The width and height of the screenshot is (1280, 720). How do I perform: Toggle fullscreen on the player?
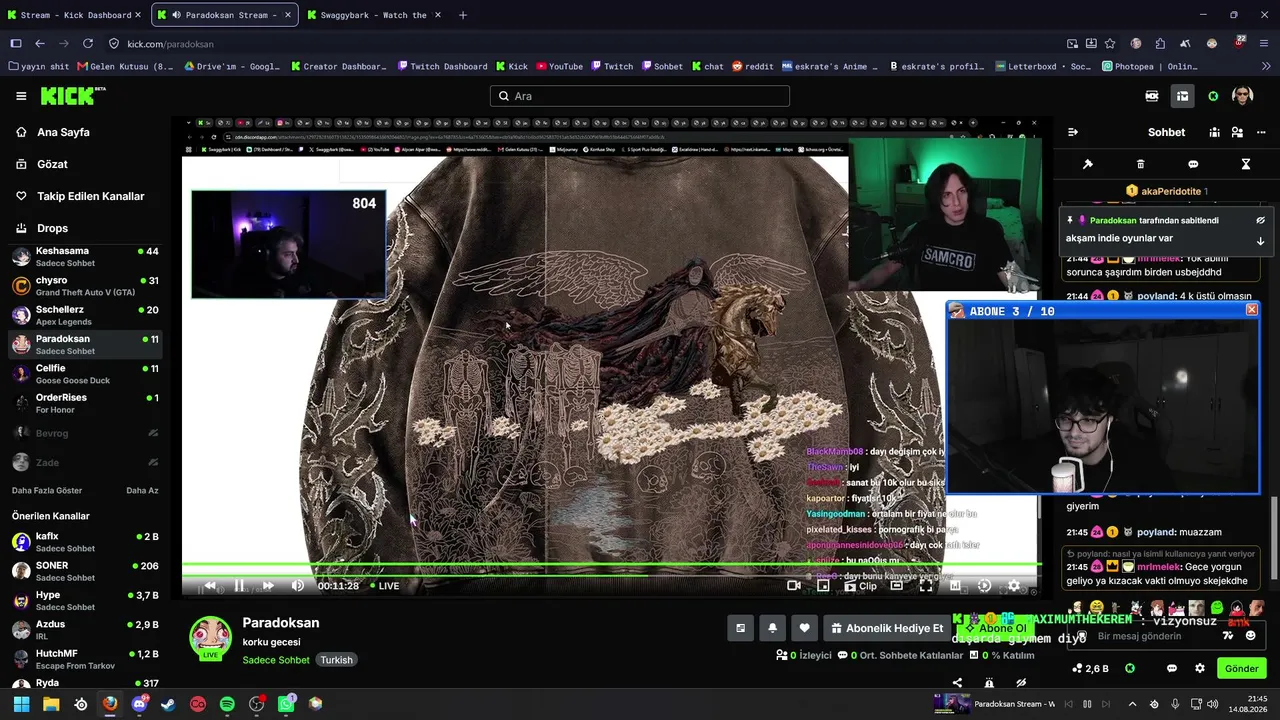pyautogui.click(x=926, y=586)
